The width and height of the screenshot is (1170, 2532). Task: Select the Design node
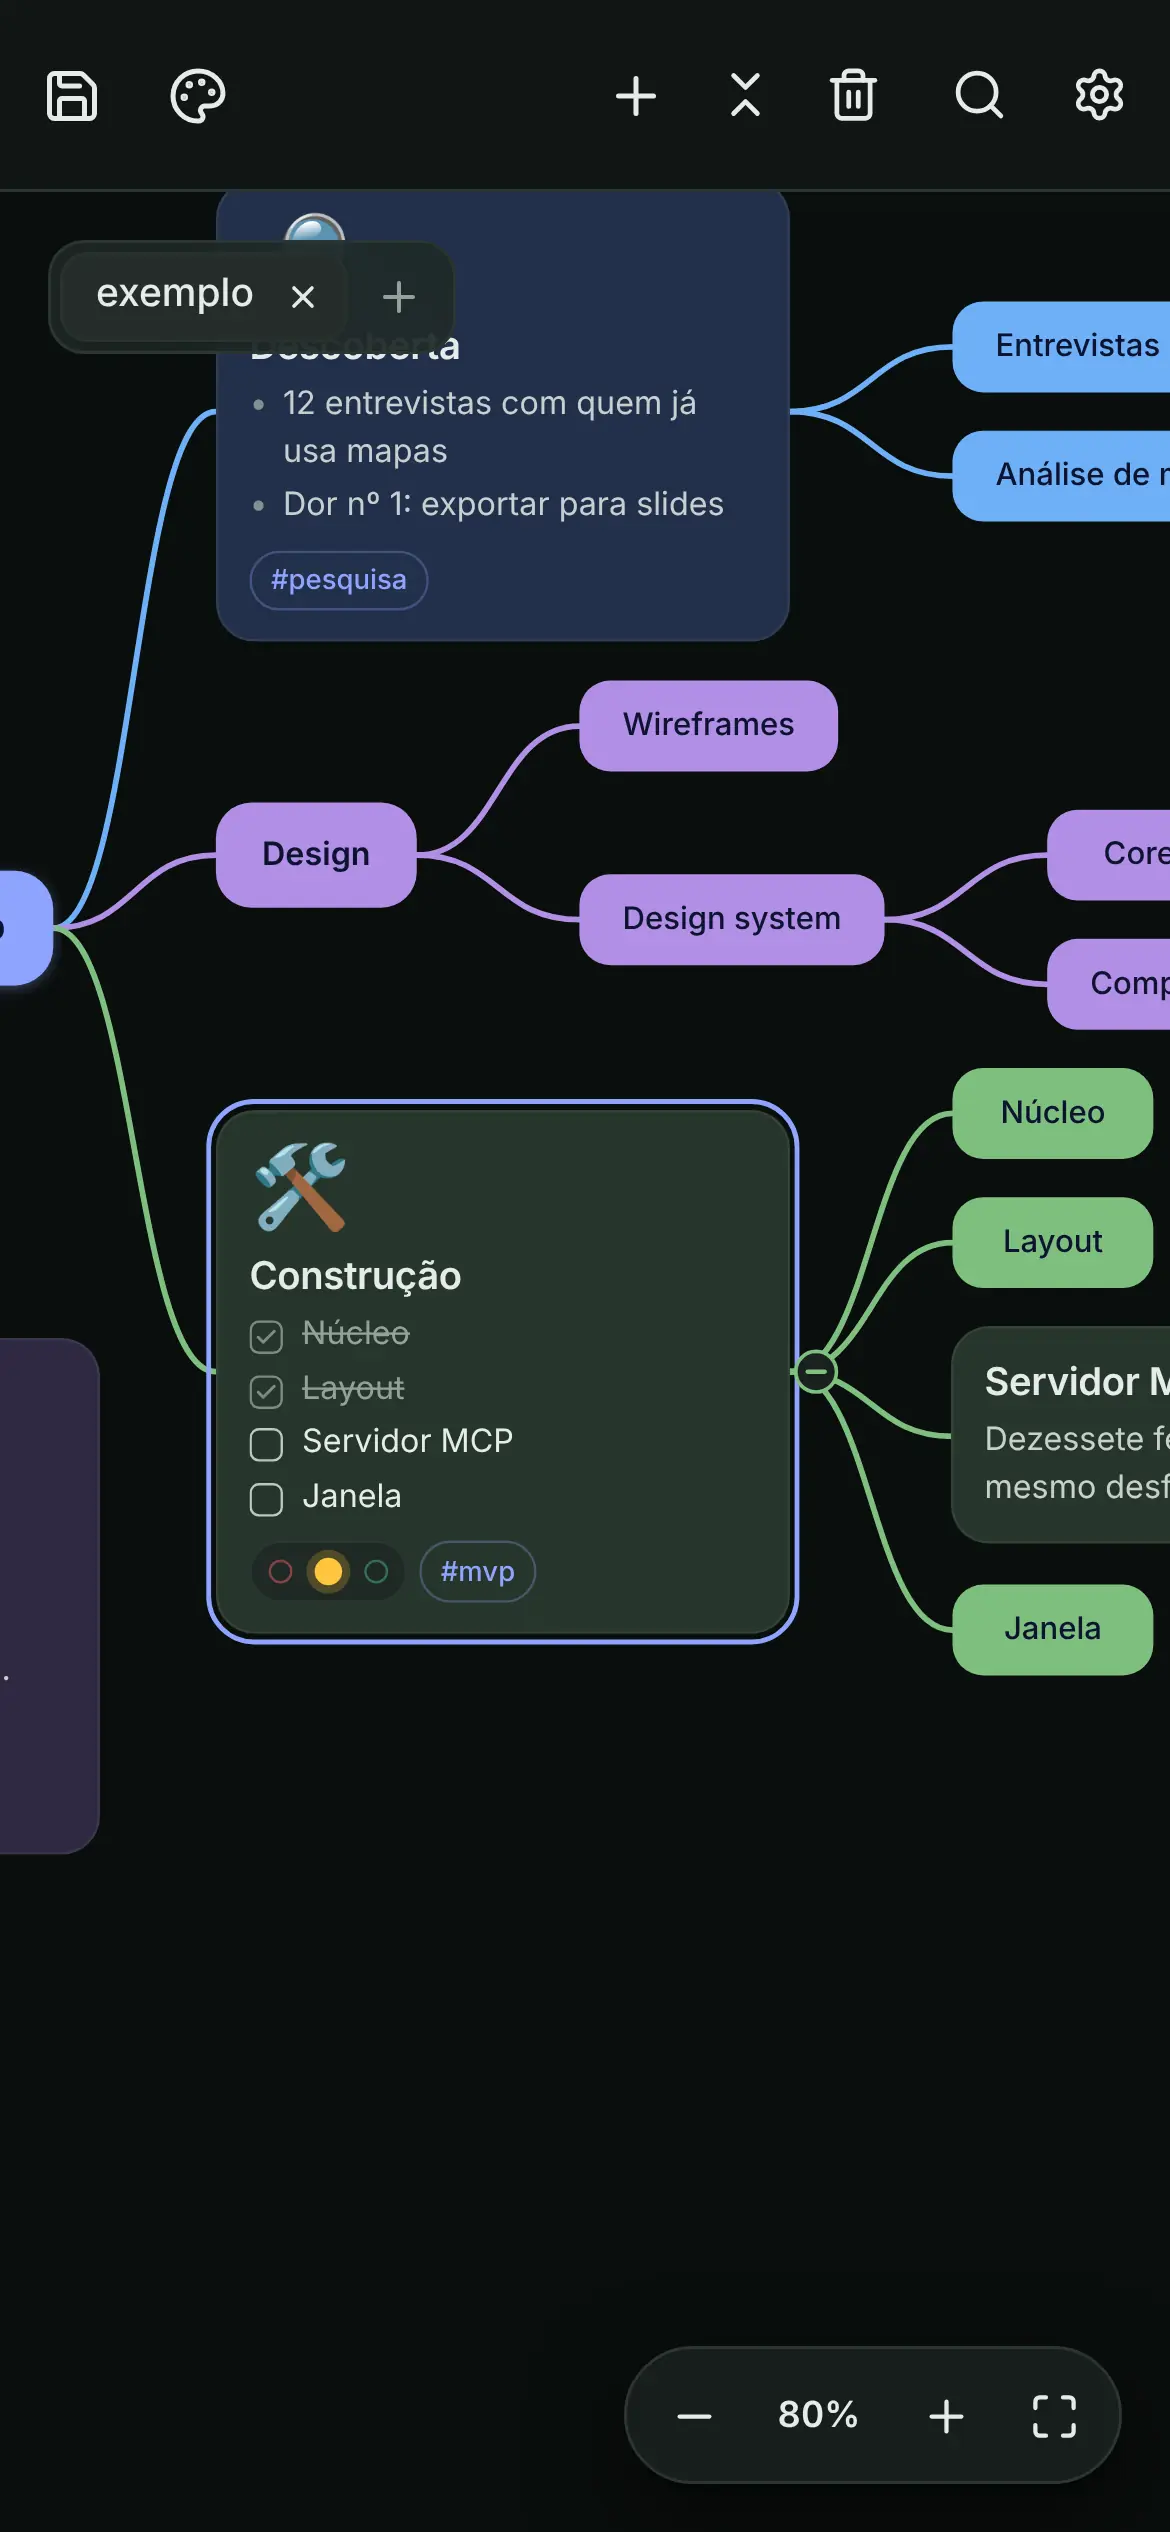pyautogui.click(x=316, y=854)
